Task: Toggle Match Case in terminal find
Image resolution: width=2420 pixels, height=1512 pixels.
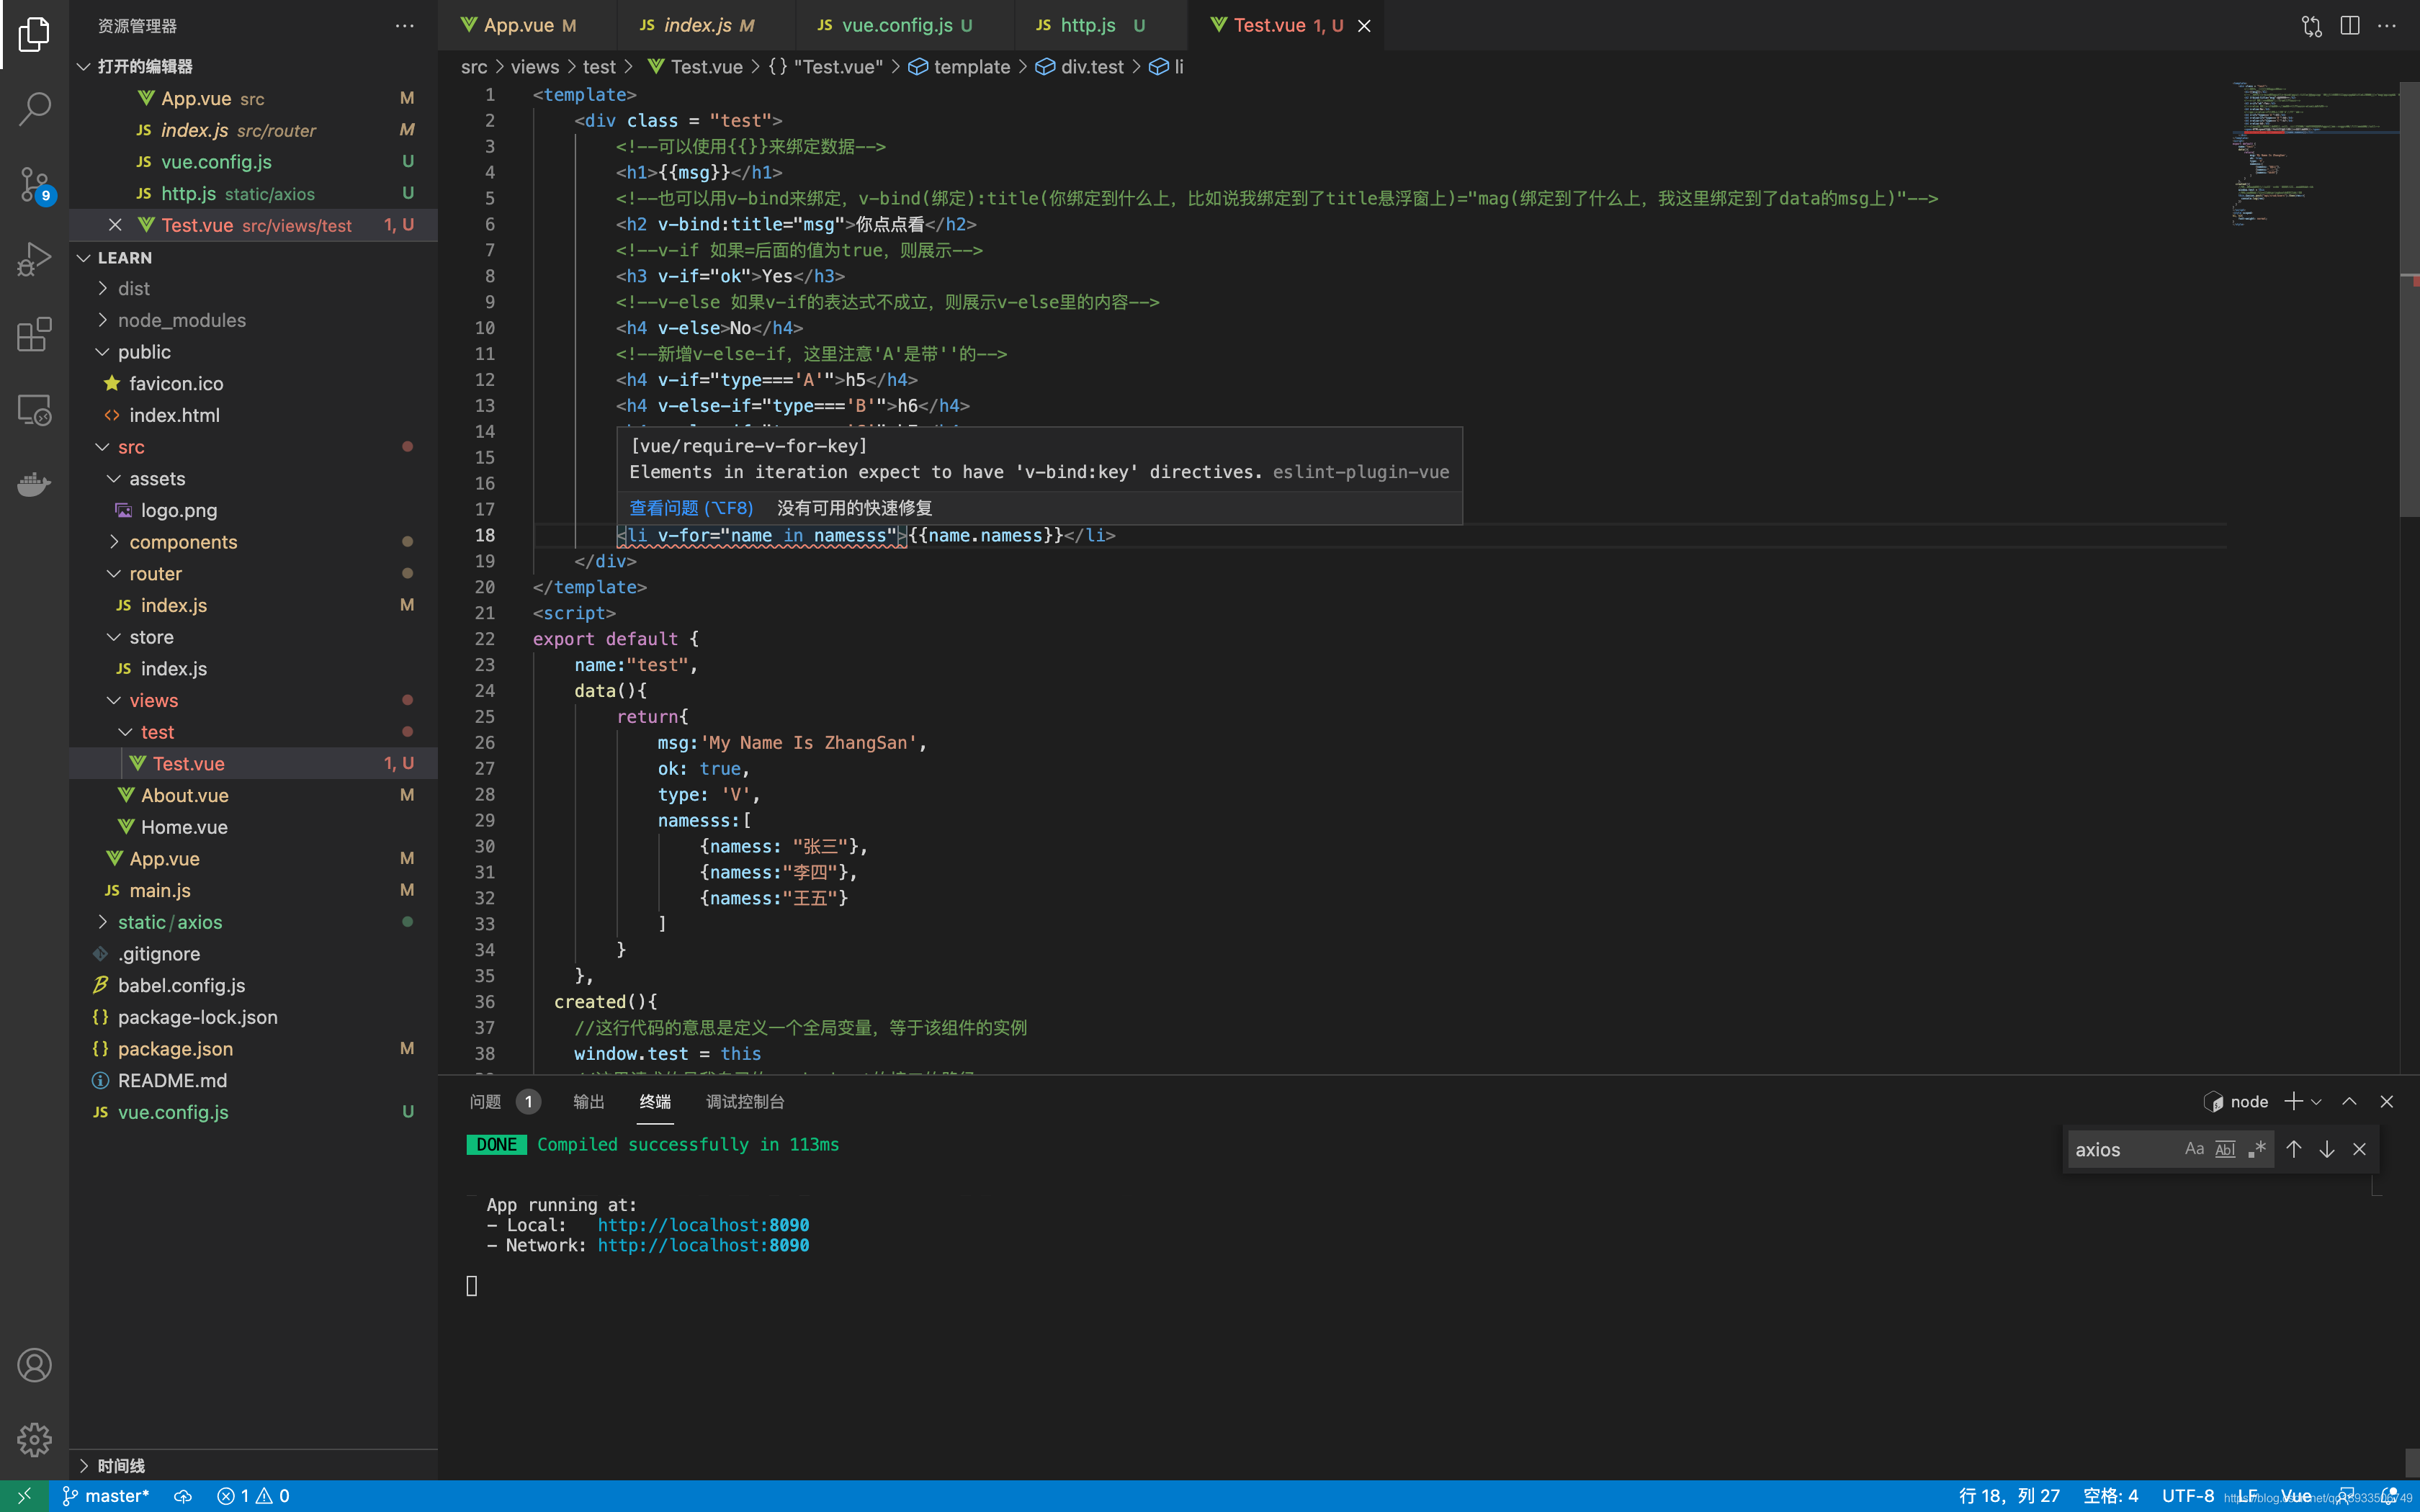Action: pos(2194,1149)
